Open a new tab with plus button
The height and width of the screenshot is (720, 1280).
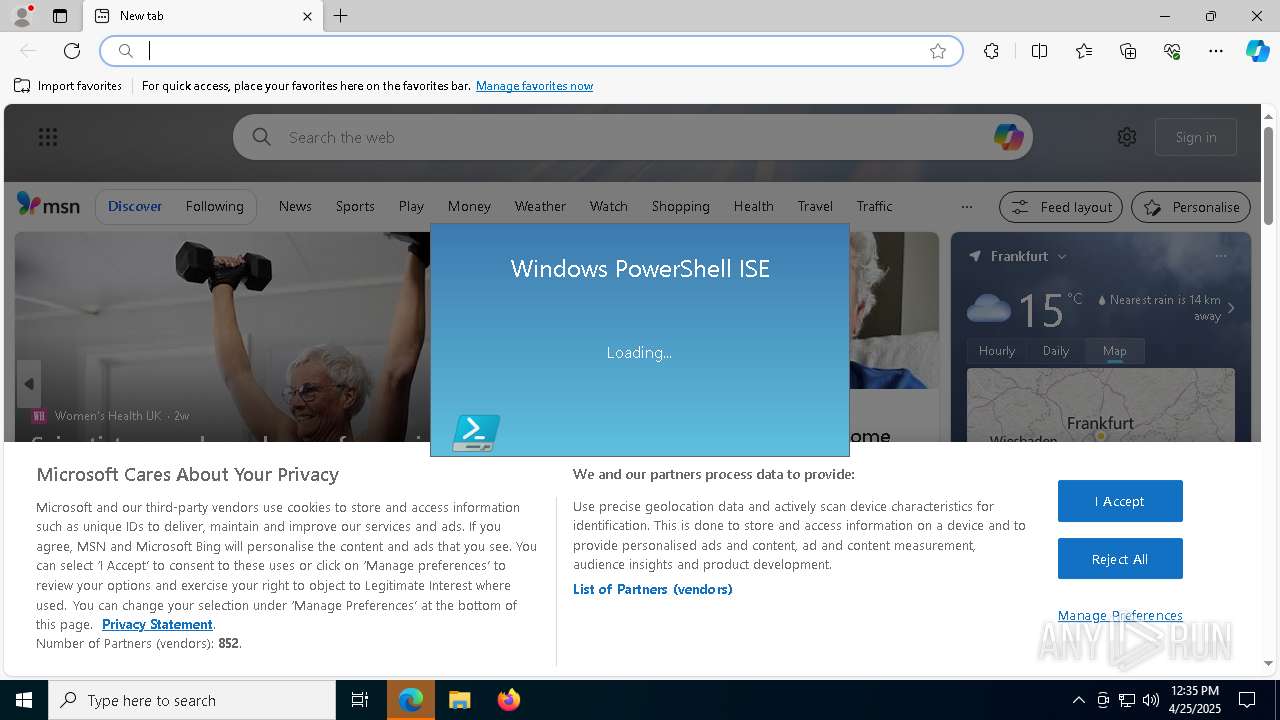pyautogui.click(x=341, y=16)
